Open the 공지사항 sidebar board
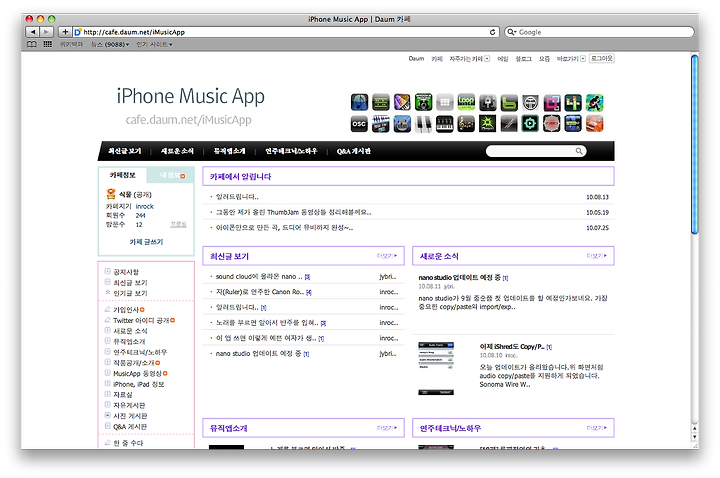The image size is (720, 478). (x=126, y=272)
